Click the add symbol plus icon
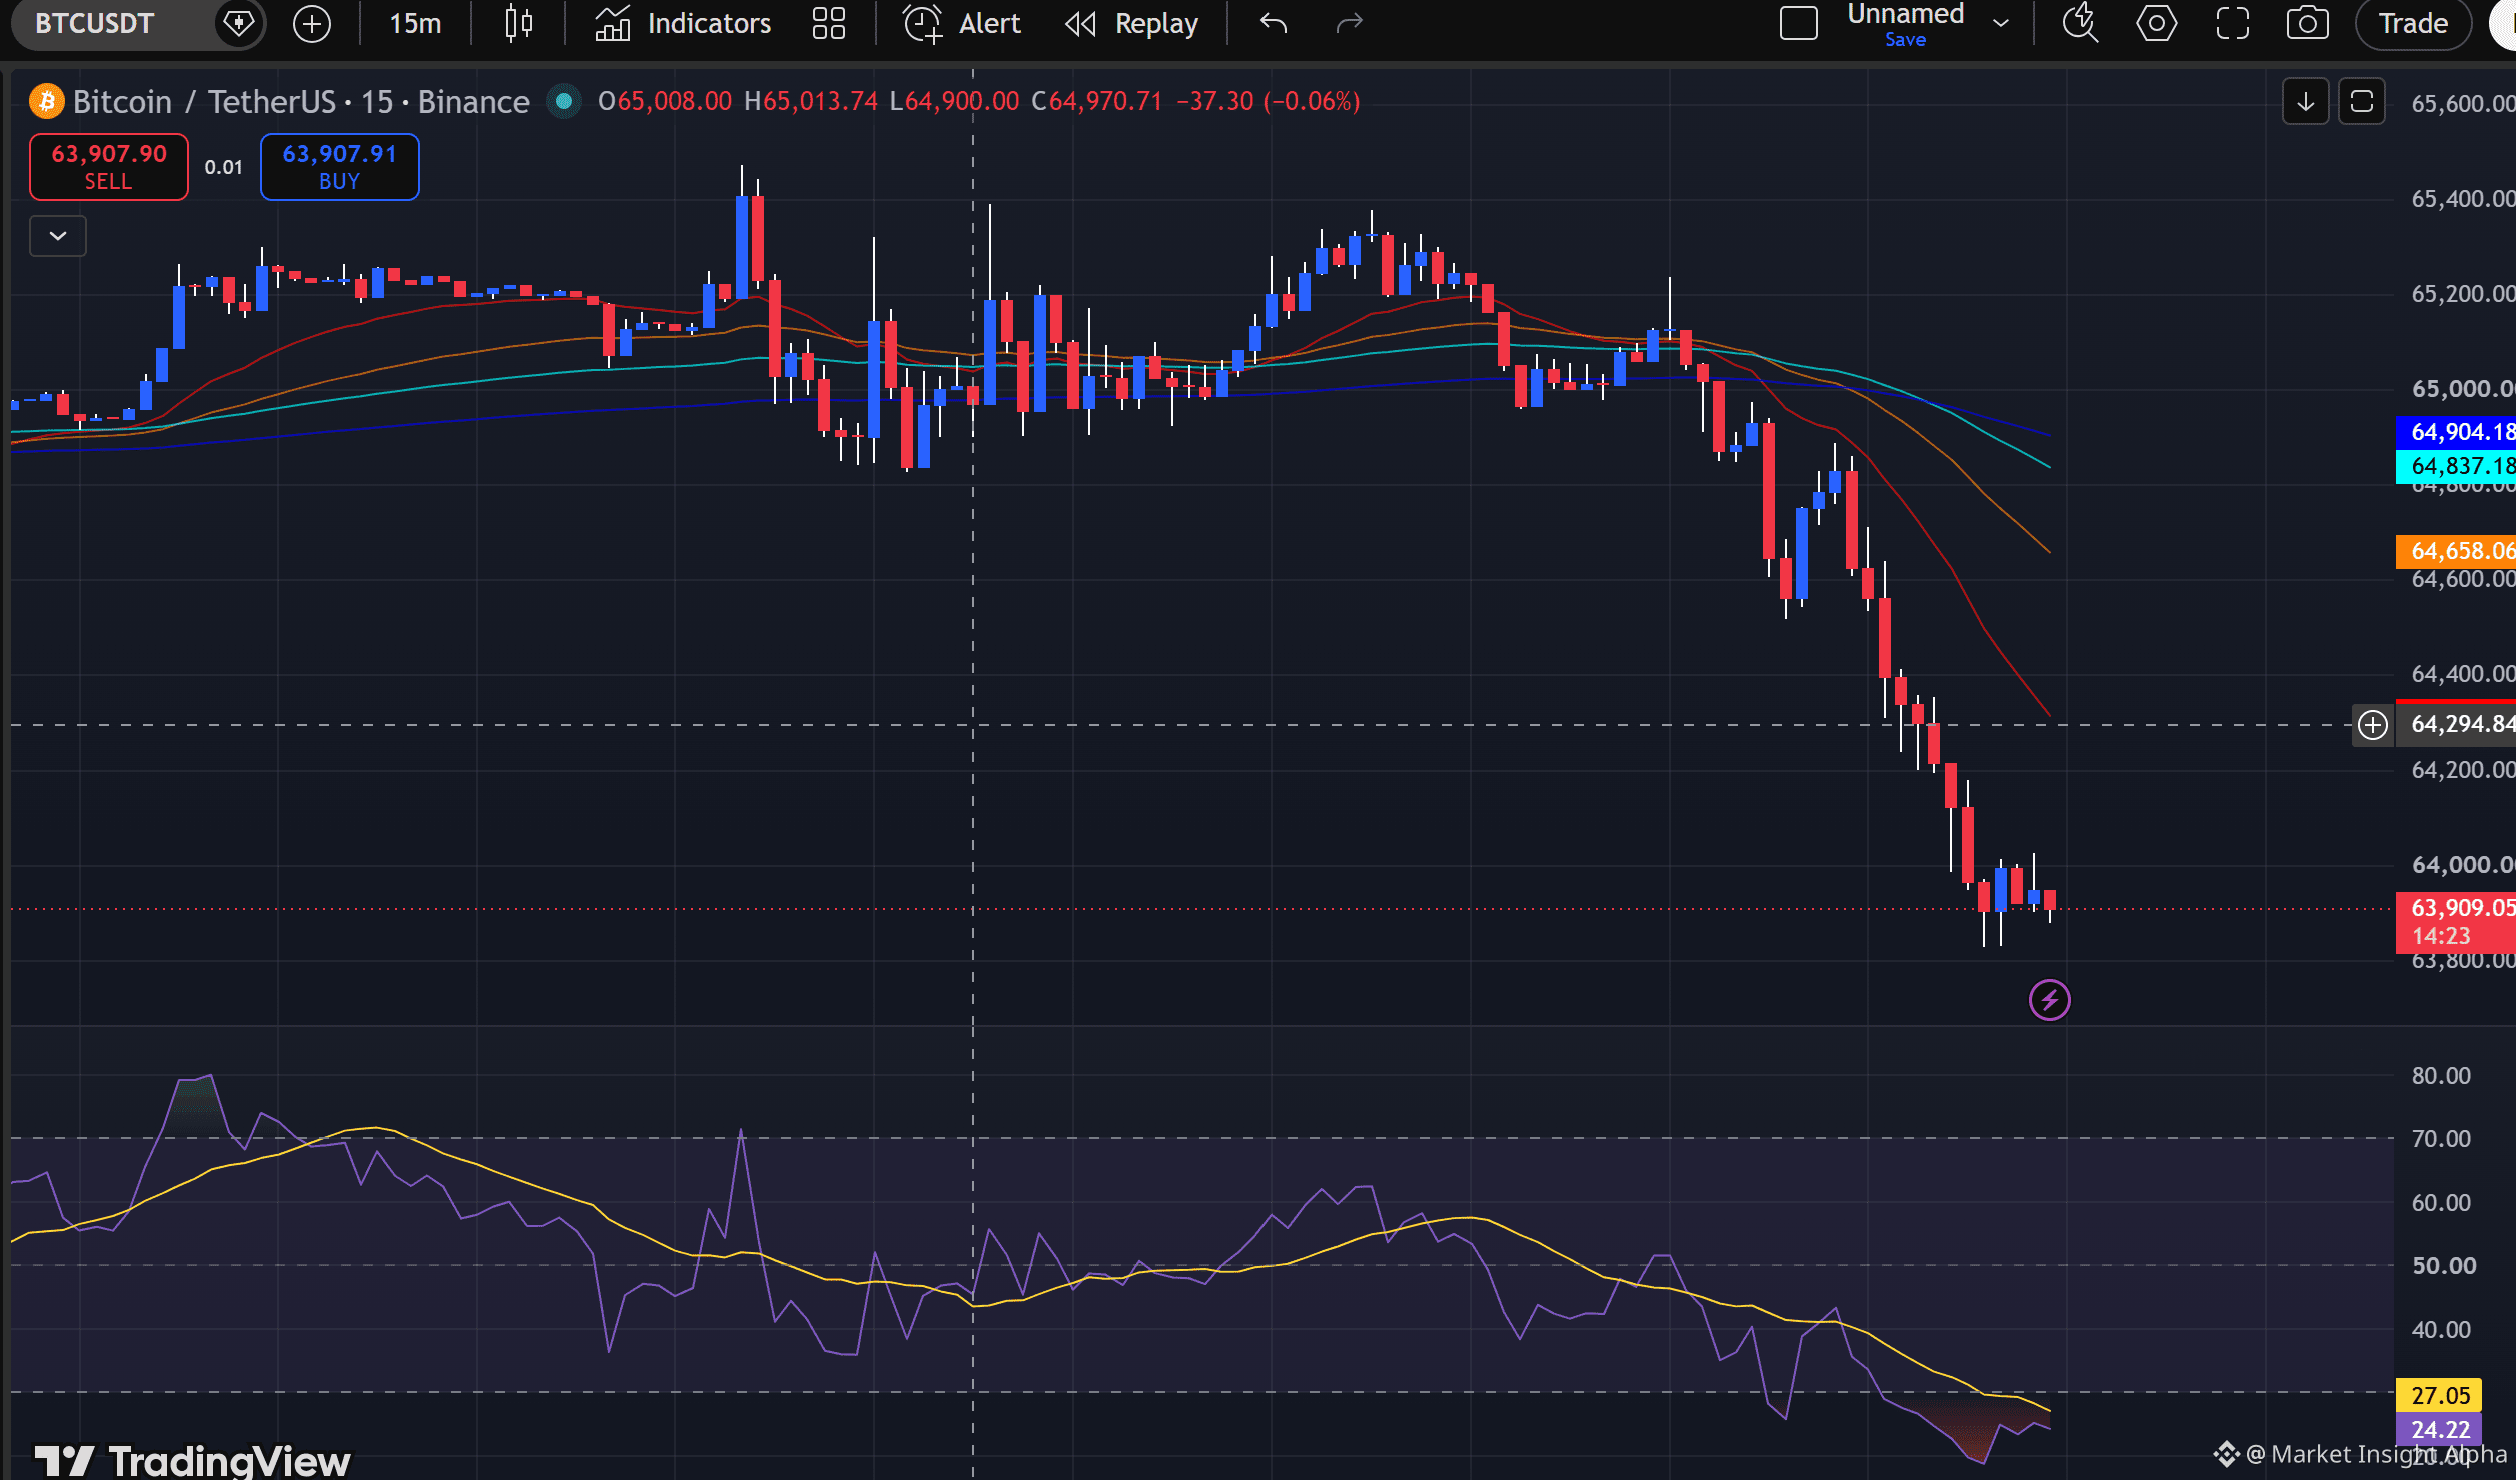Screen dimensions: 2516x1480 (311, 24)
